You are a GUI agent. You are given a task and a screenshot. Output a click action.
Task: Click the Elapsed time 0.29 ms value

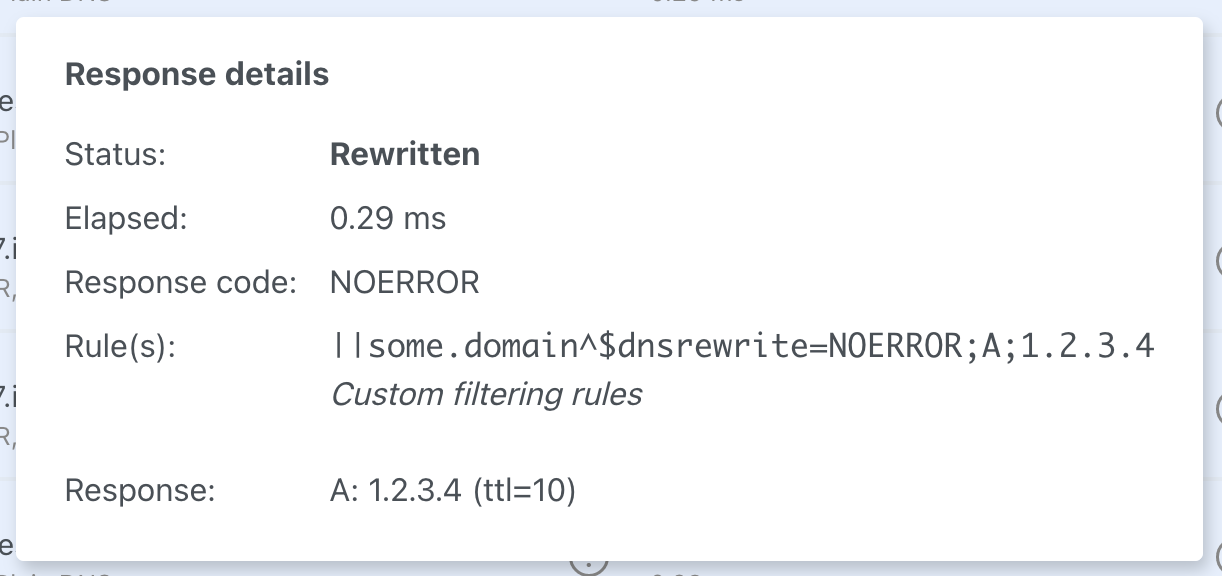388,218
